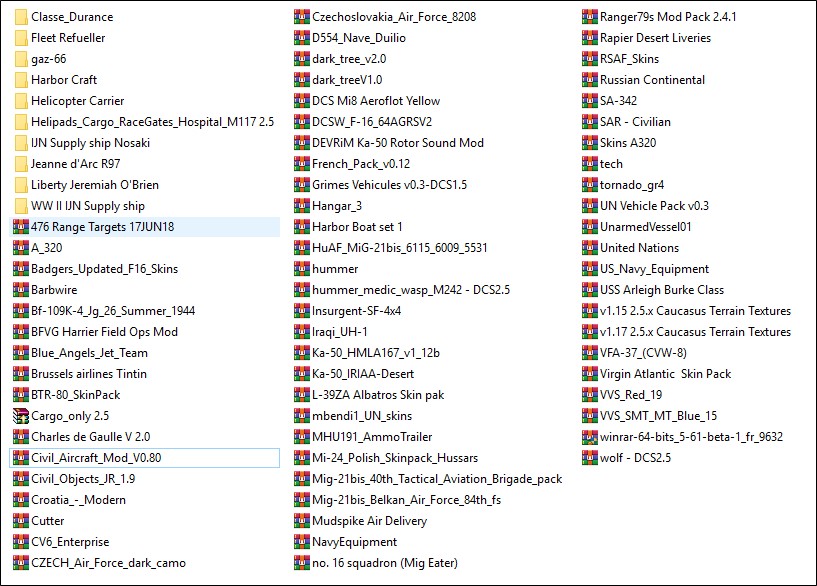The image size is (817, 586).
Task: Select the Civil_Aircraft_Mod_V0.80 archive icon
Action: [21, 458]
